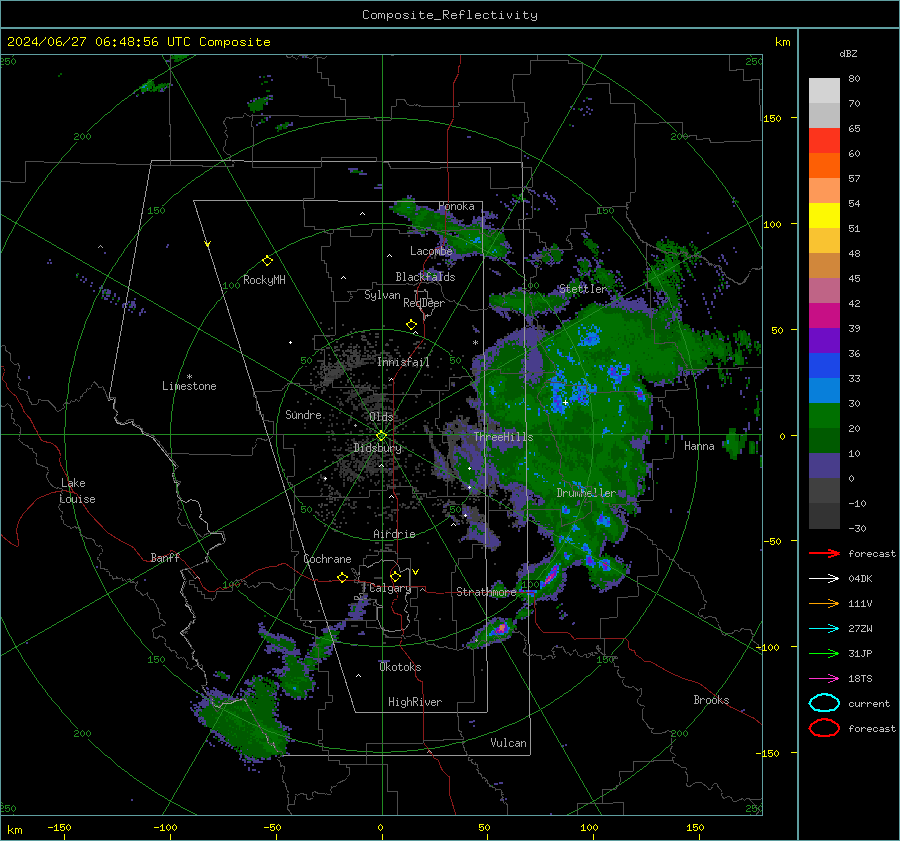Click the Stettler city label

point(583,289)
